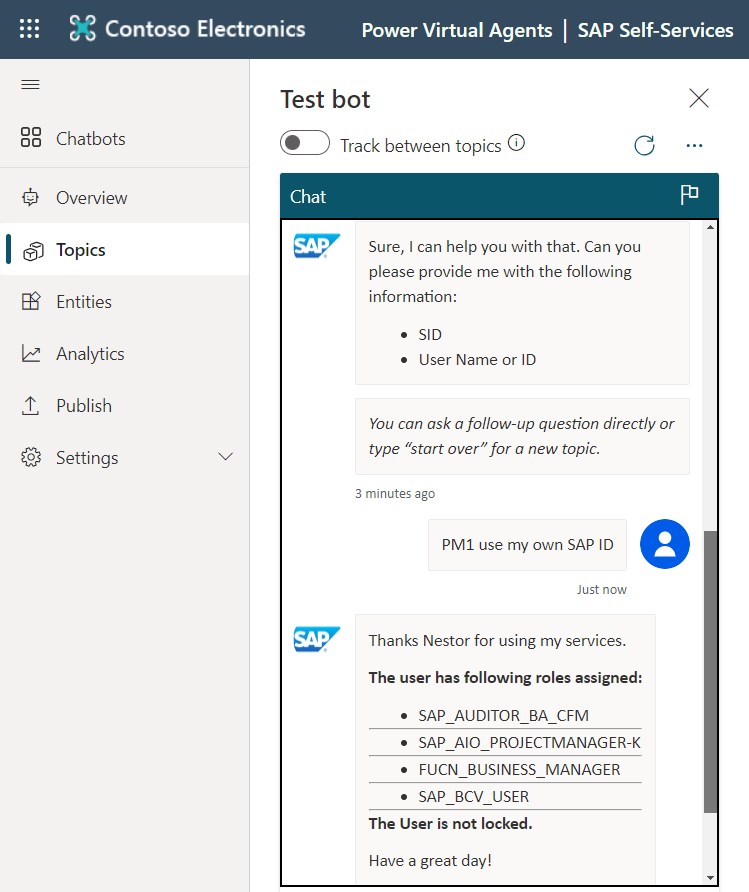This screenshot has height=892, width=749.
Task: Click SAP Self-Services bot name
Action: (655, 30)
